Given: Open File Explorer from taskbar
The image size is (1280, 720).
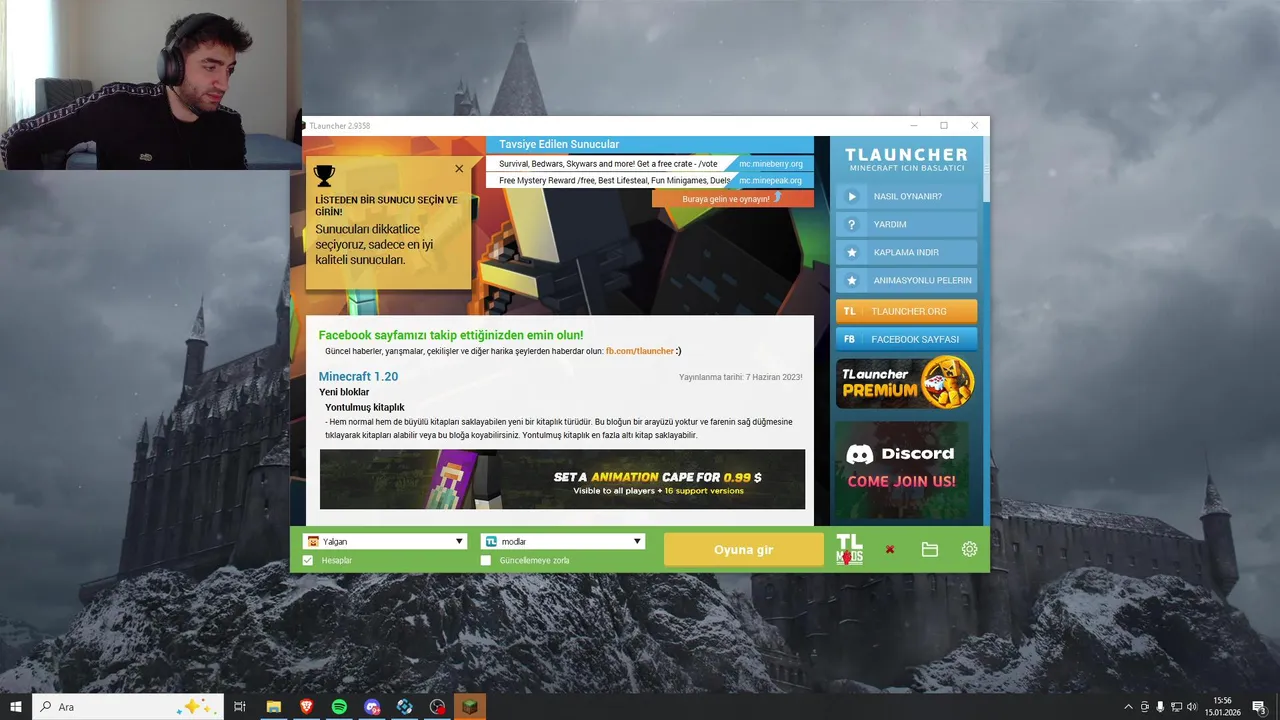Looking at the screenshot, I should [x=273, y=706].
